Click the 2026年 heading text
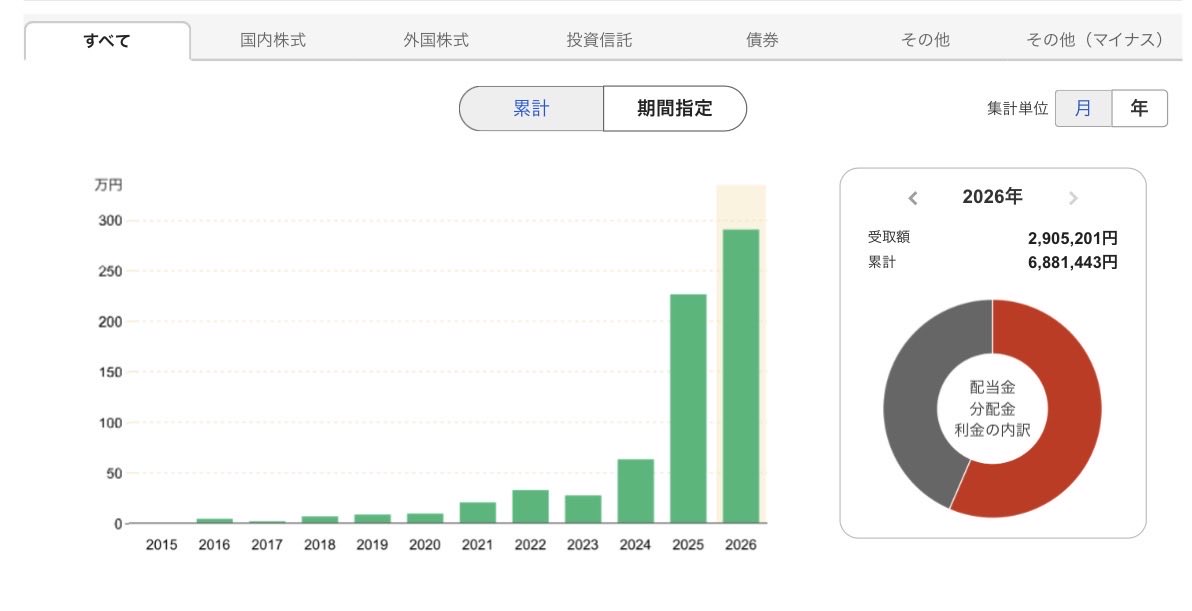This screenshot has height=611, width=1192. pos(992,197)
